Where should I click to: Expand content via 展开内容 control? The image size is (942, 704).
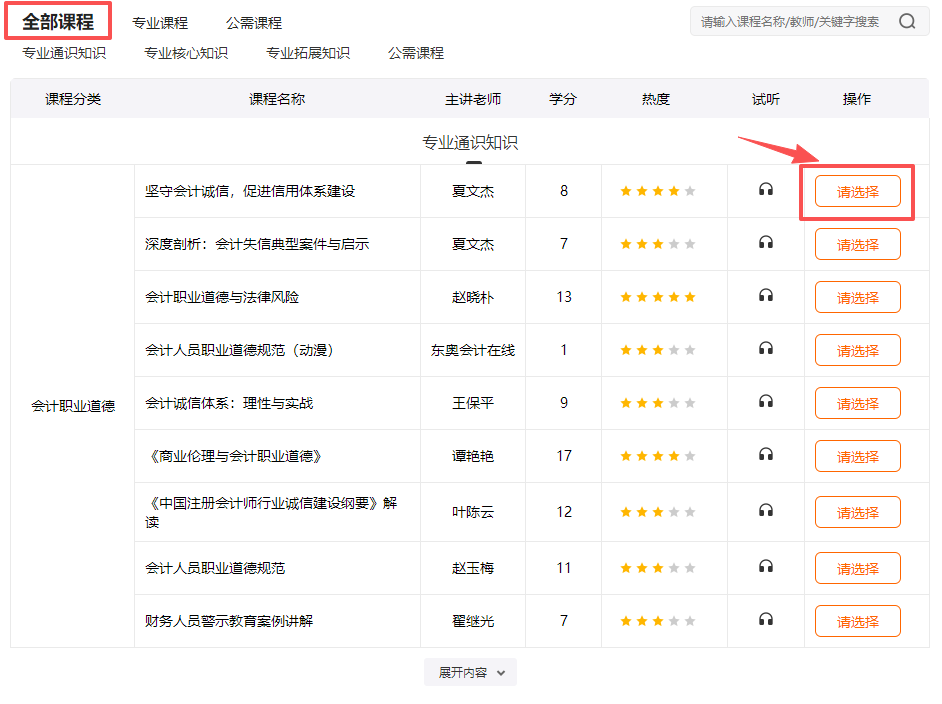(x=470, y=672)
